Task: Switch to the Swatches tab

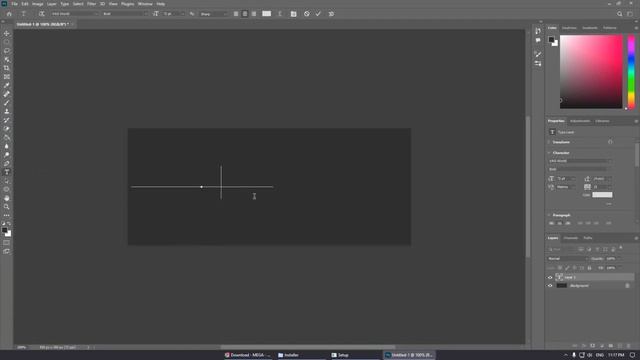Action: (x=569, y=28)
